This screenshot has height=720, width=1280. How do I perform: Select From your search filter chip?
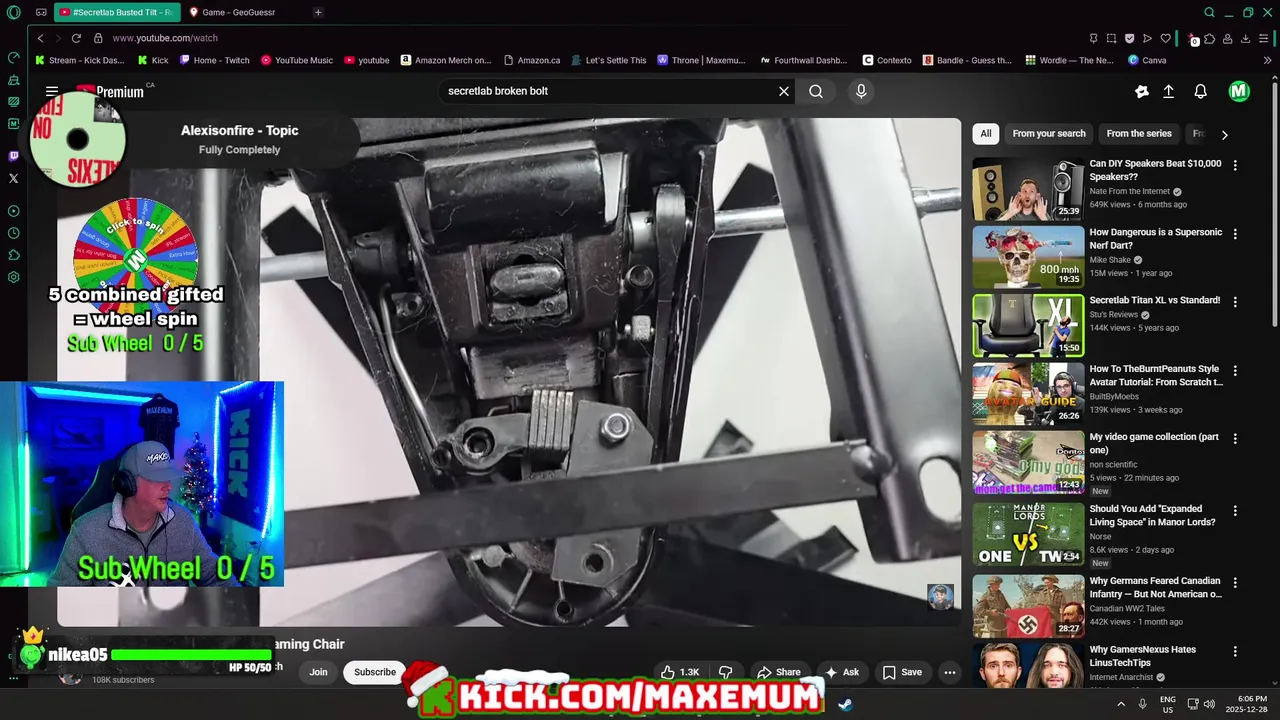pyautogui.click(x=1049, y=133)
